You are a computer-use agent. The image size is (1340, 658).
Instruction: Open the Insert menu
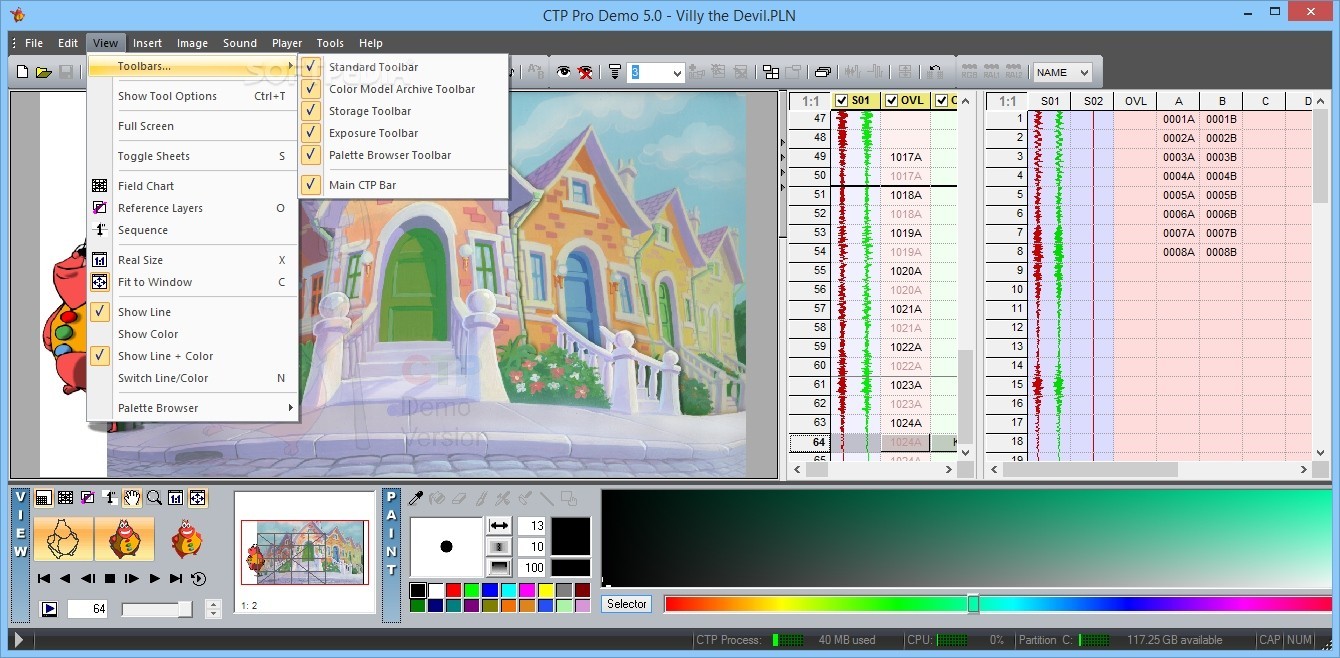tap(147, 43)
